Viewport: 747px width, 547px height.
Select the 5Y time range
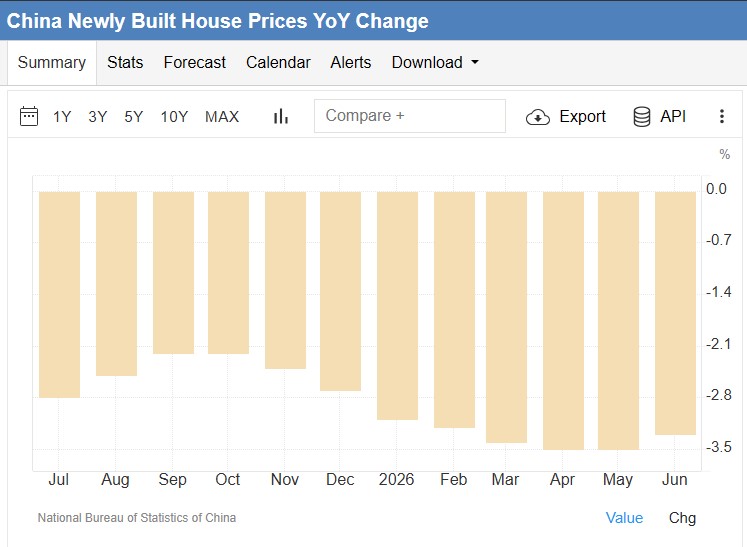point(133,117)
